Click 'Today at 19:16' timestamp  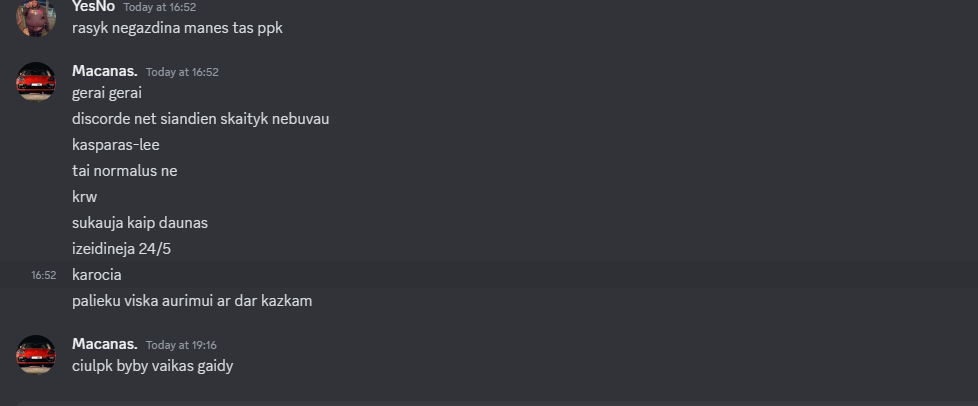pyautogui.click(x=182, y=345)
